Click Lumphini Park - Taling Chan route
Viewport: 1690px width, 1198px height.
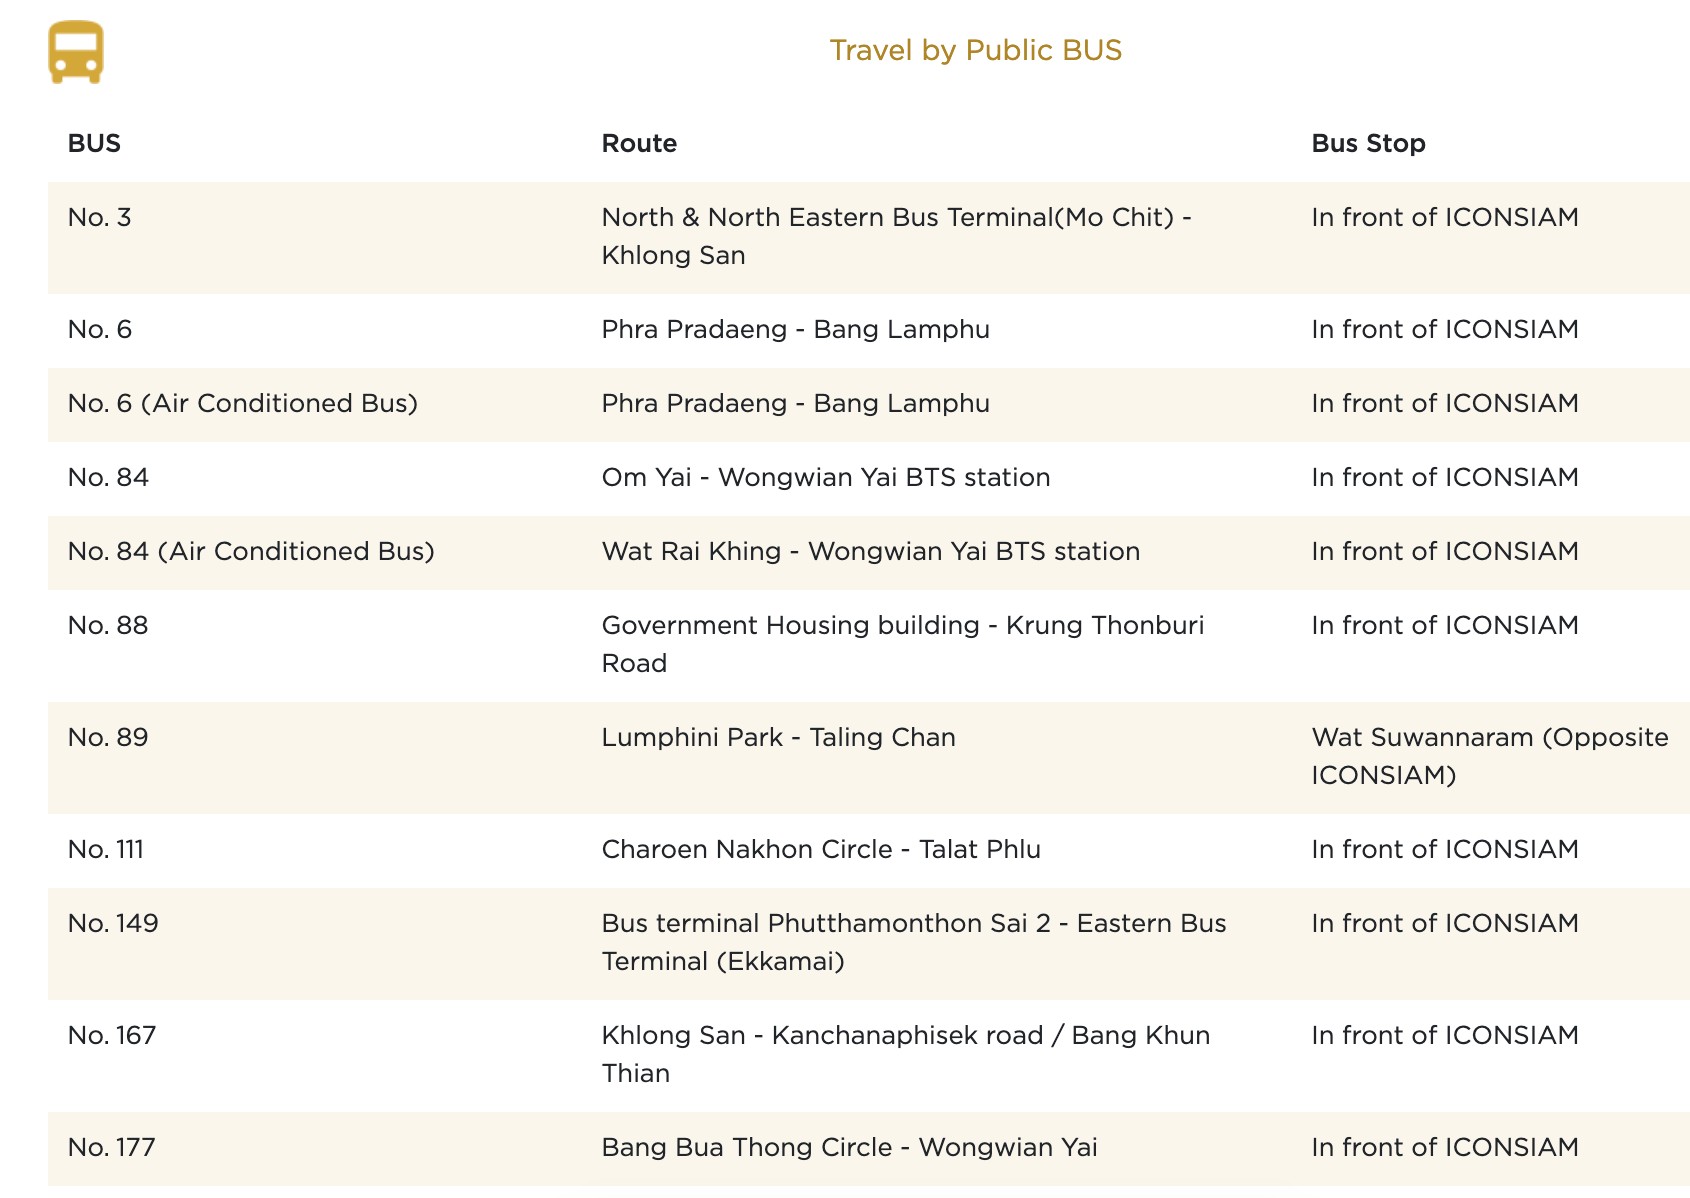click(778, 737)
